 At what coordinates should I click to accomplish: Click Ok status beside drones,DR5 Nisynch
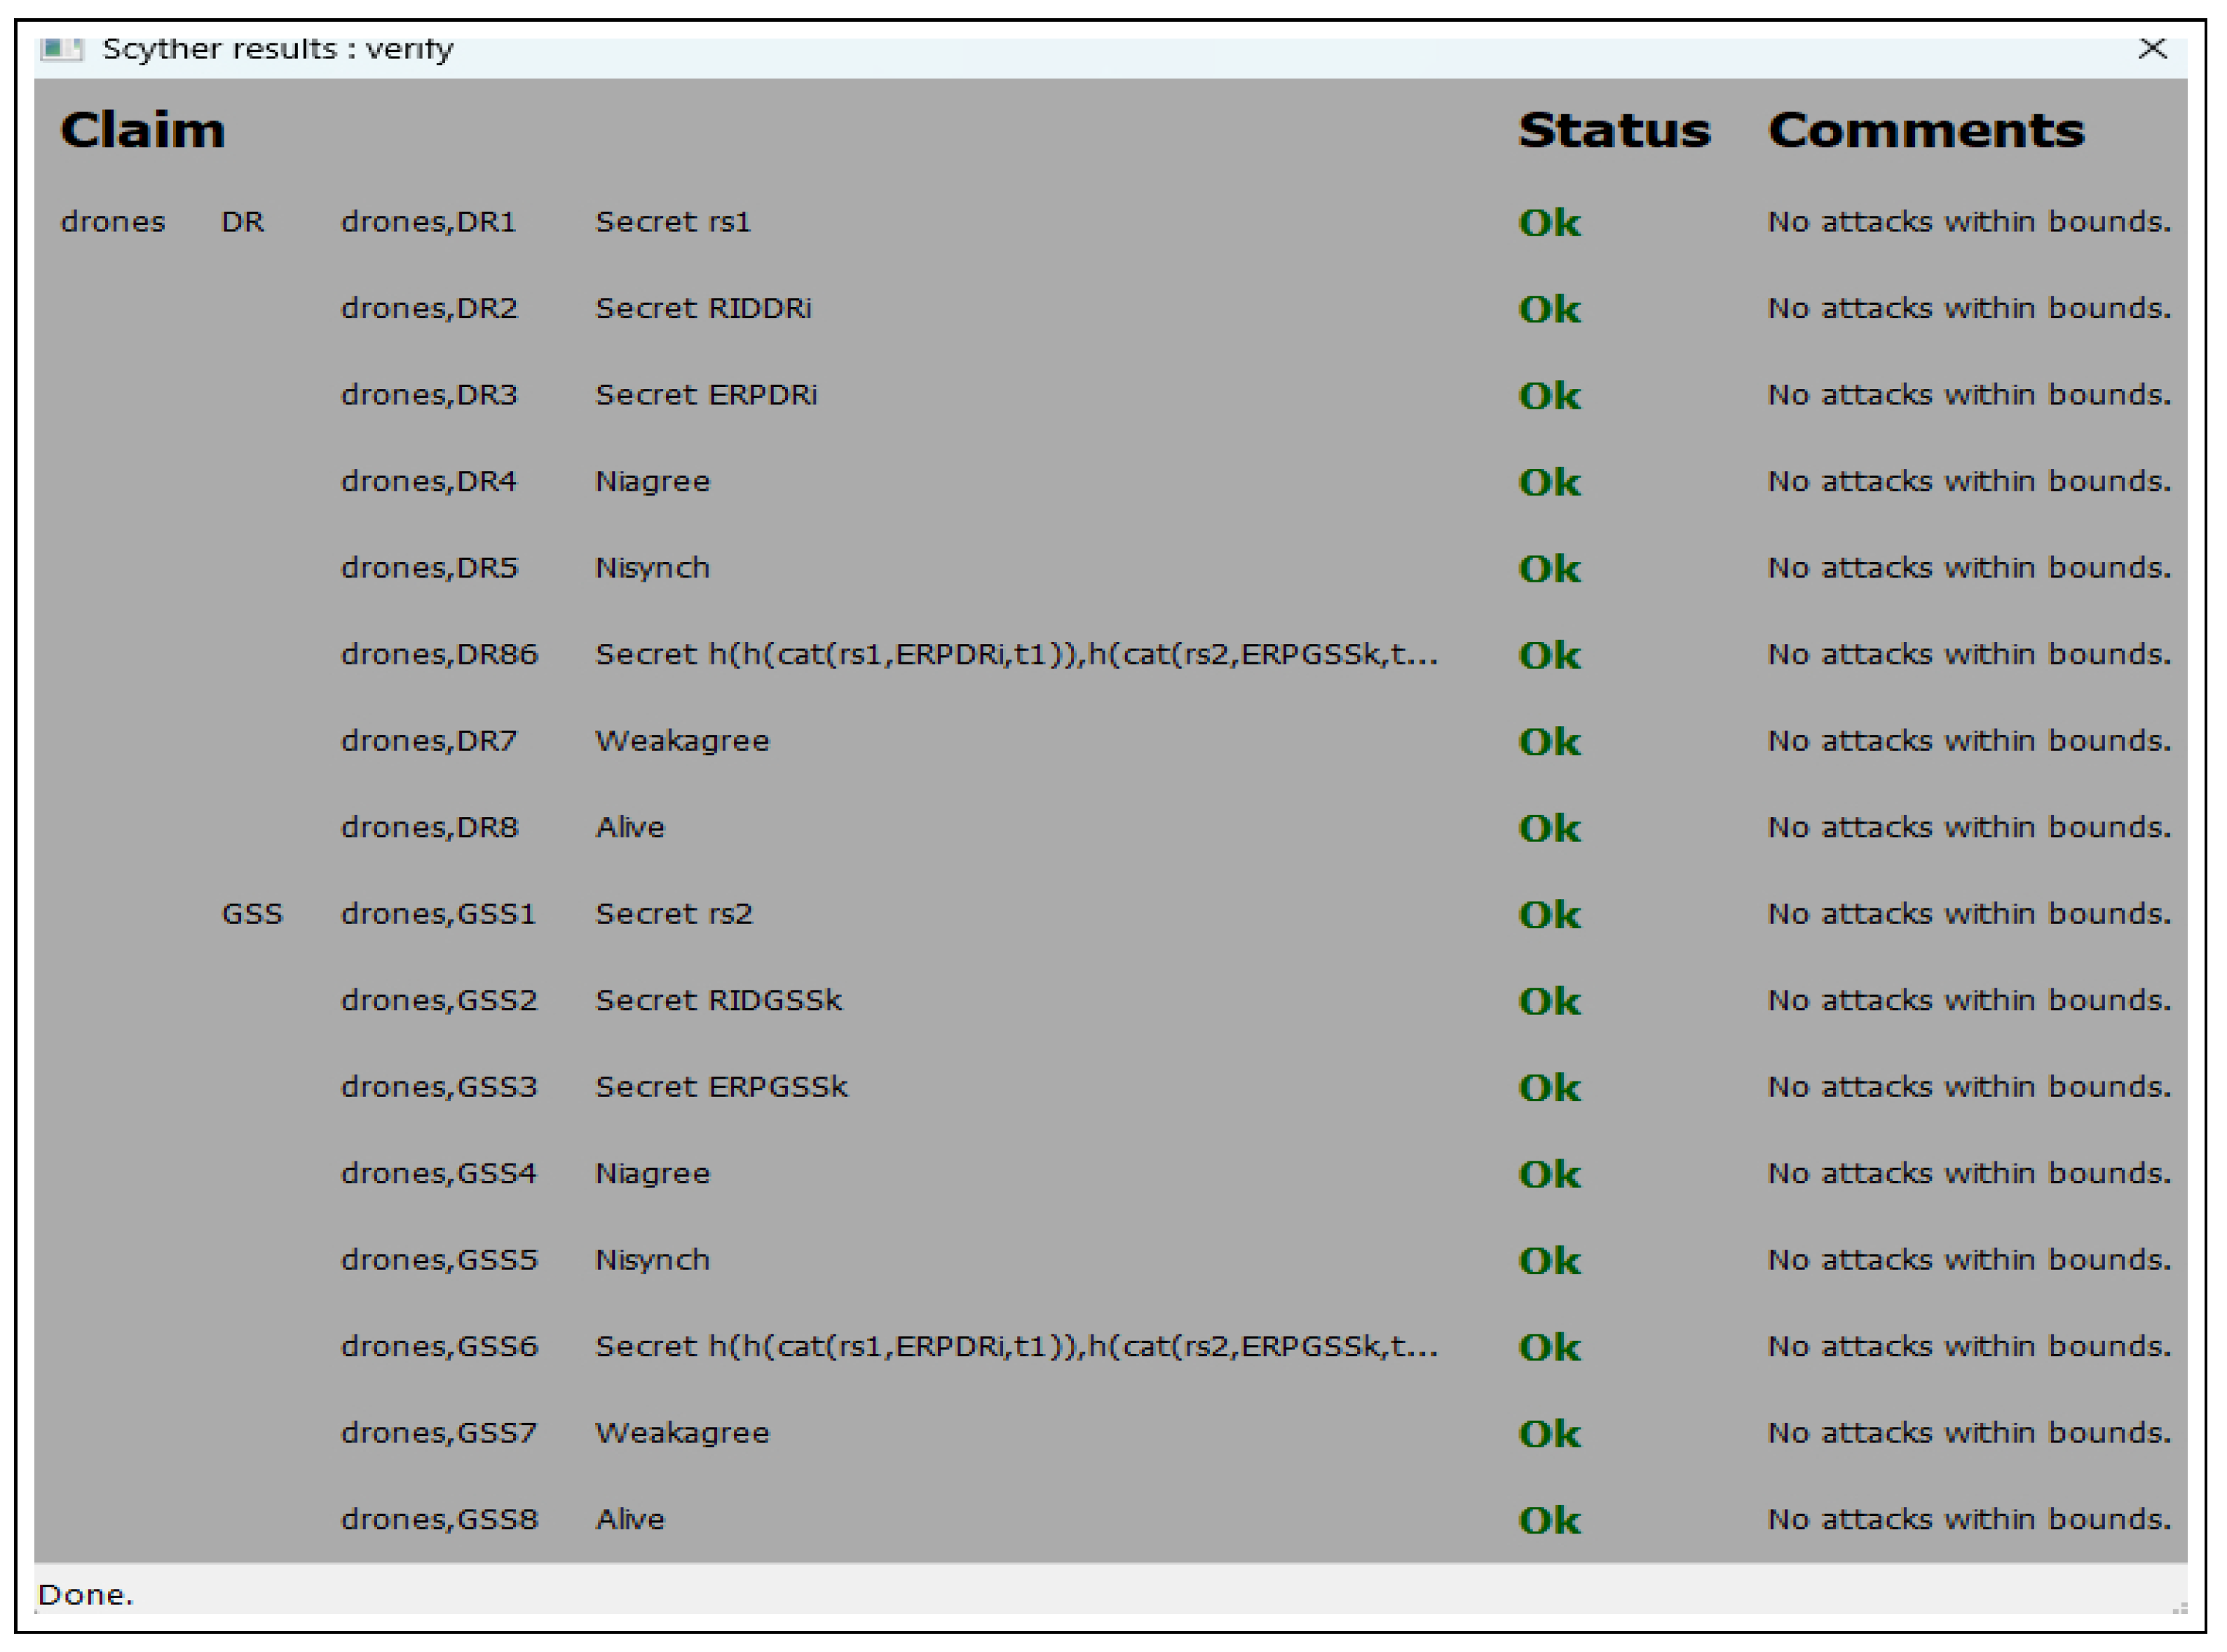coord(1548,568)
